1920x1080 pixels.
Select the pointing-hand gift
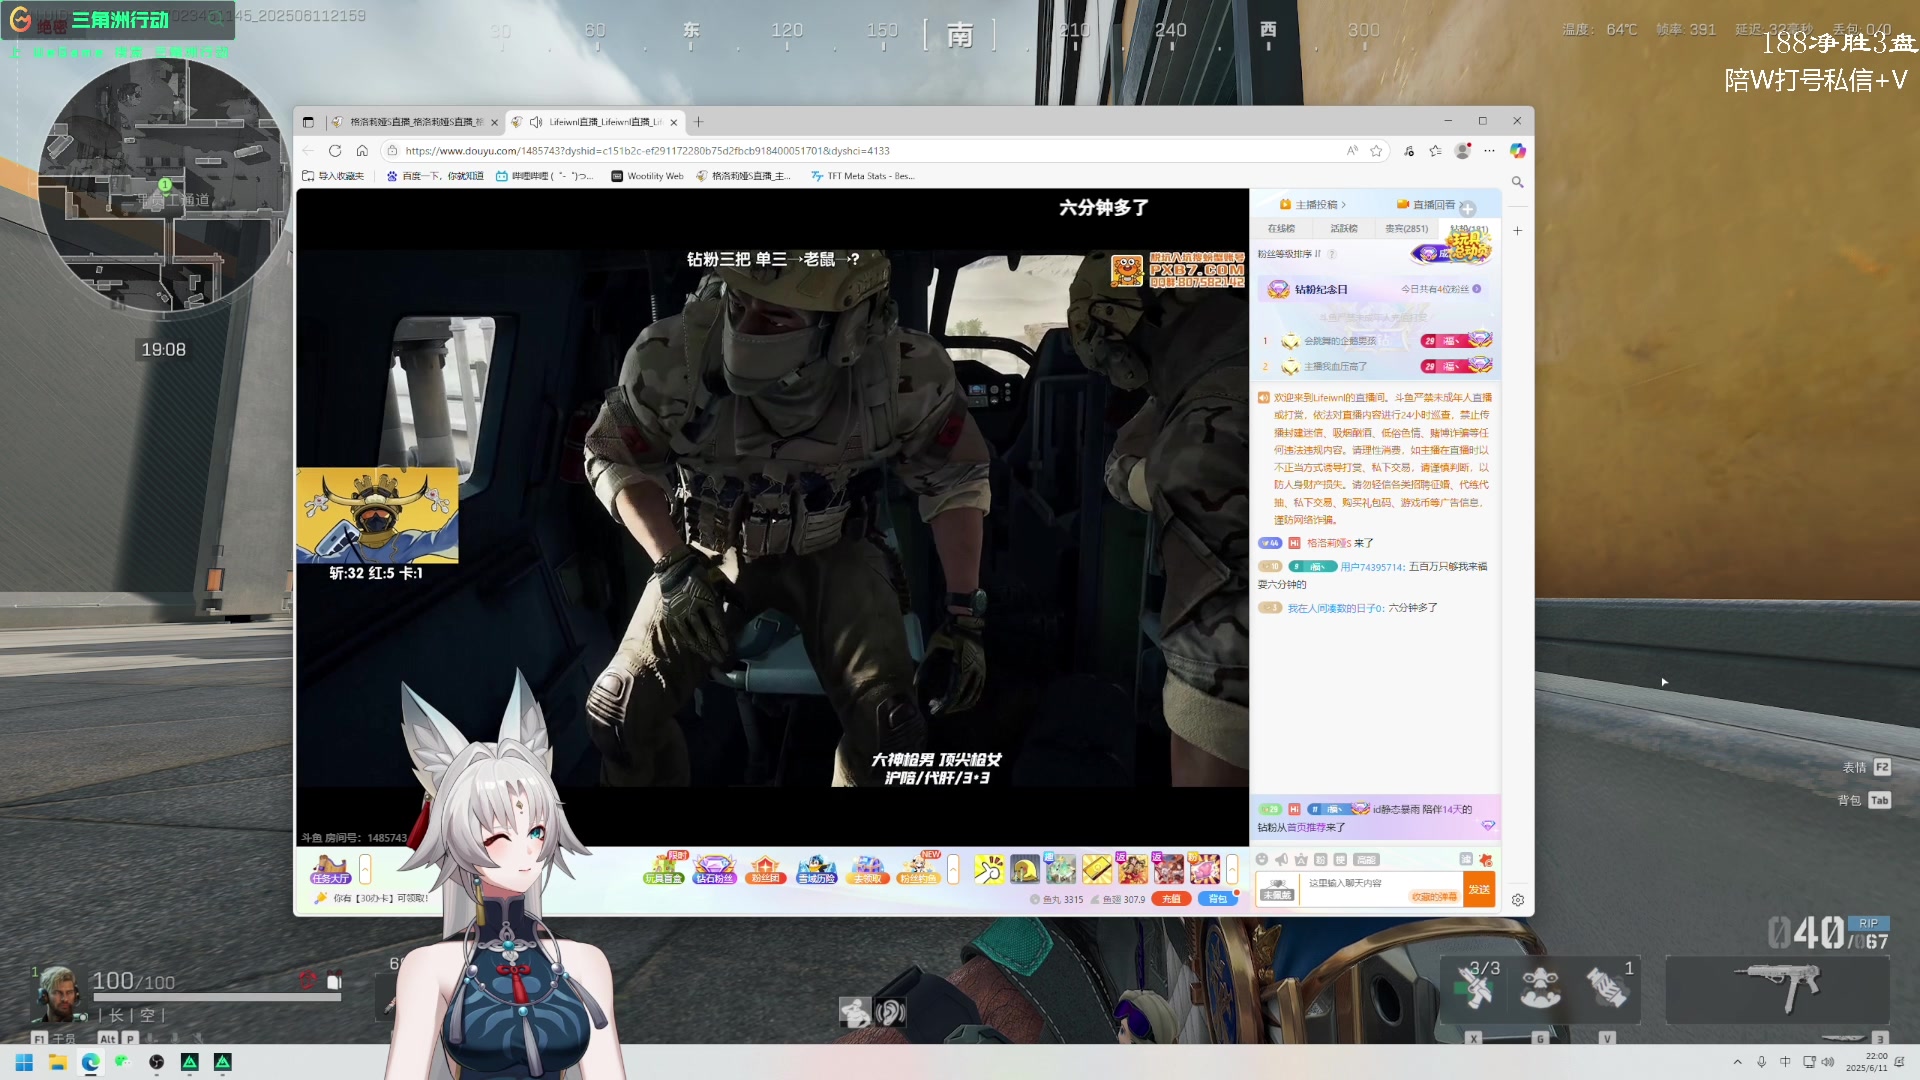pyautogui.click(x=989, y=869)
